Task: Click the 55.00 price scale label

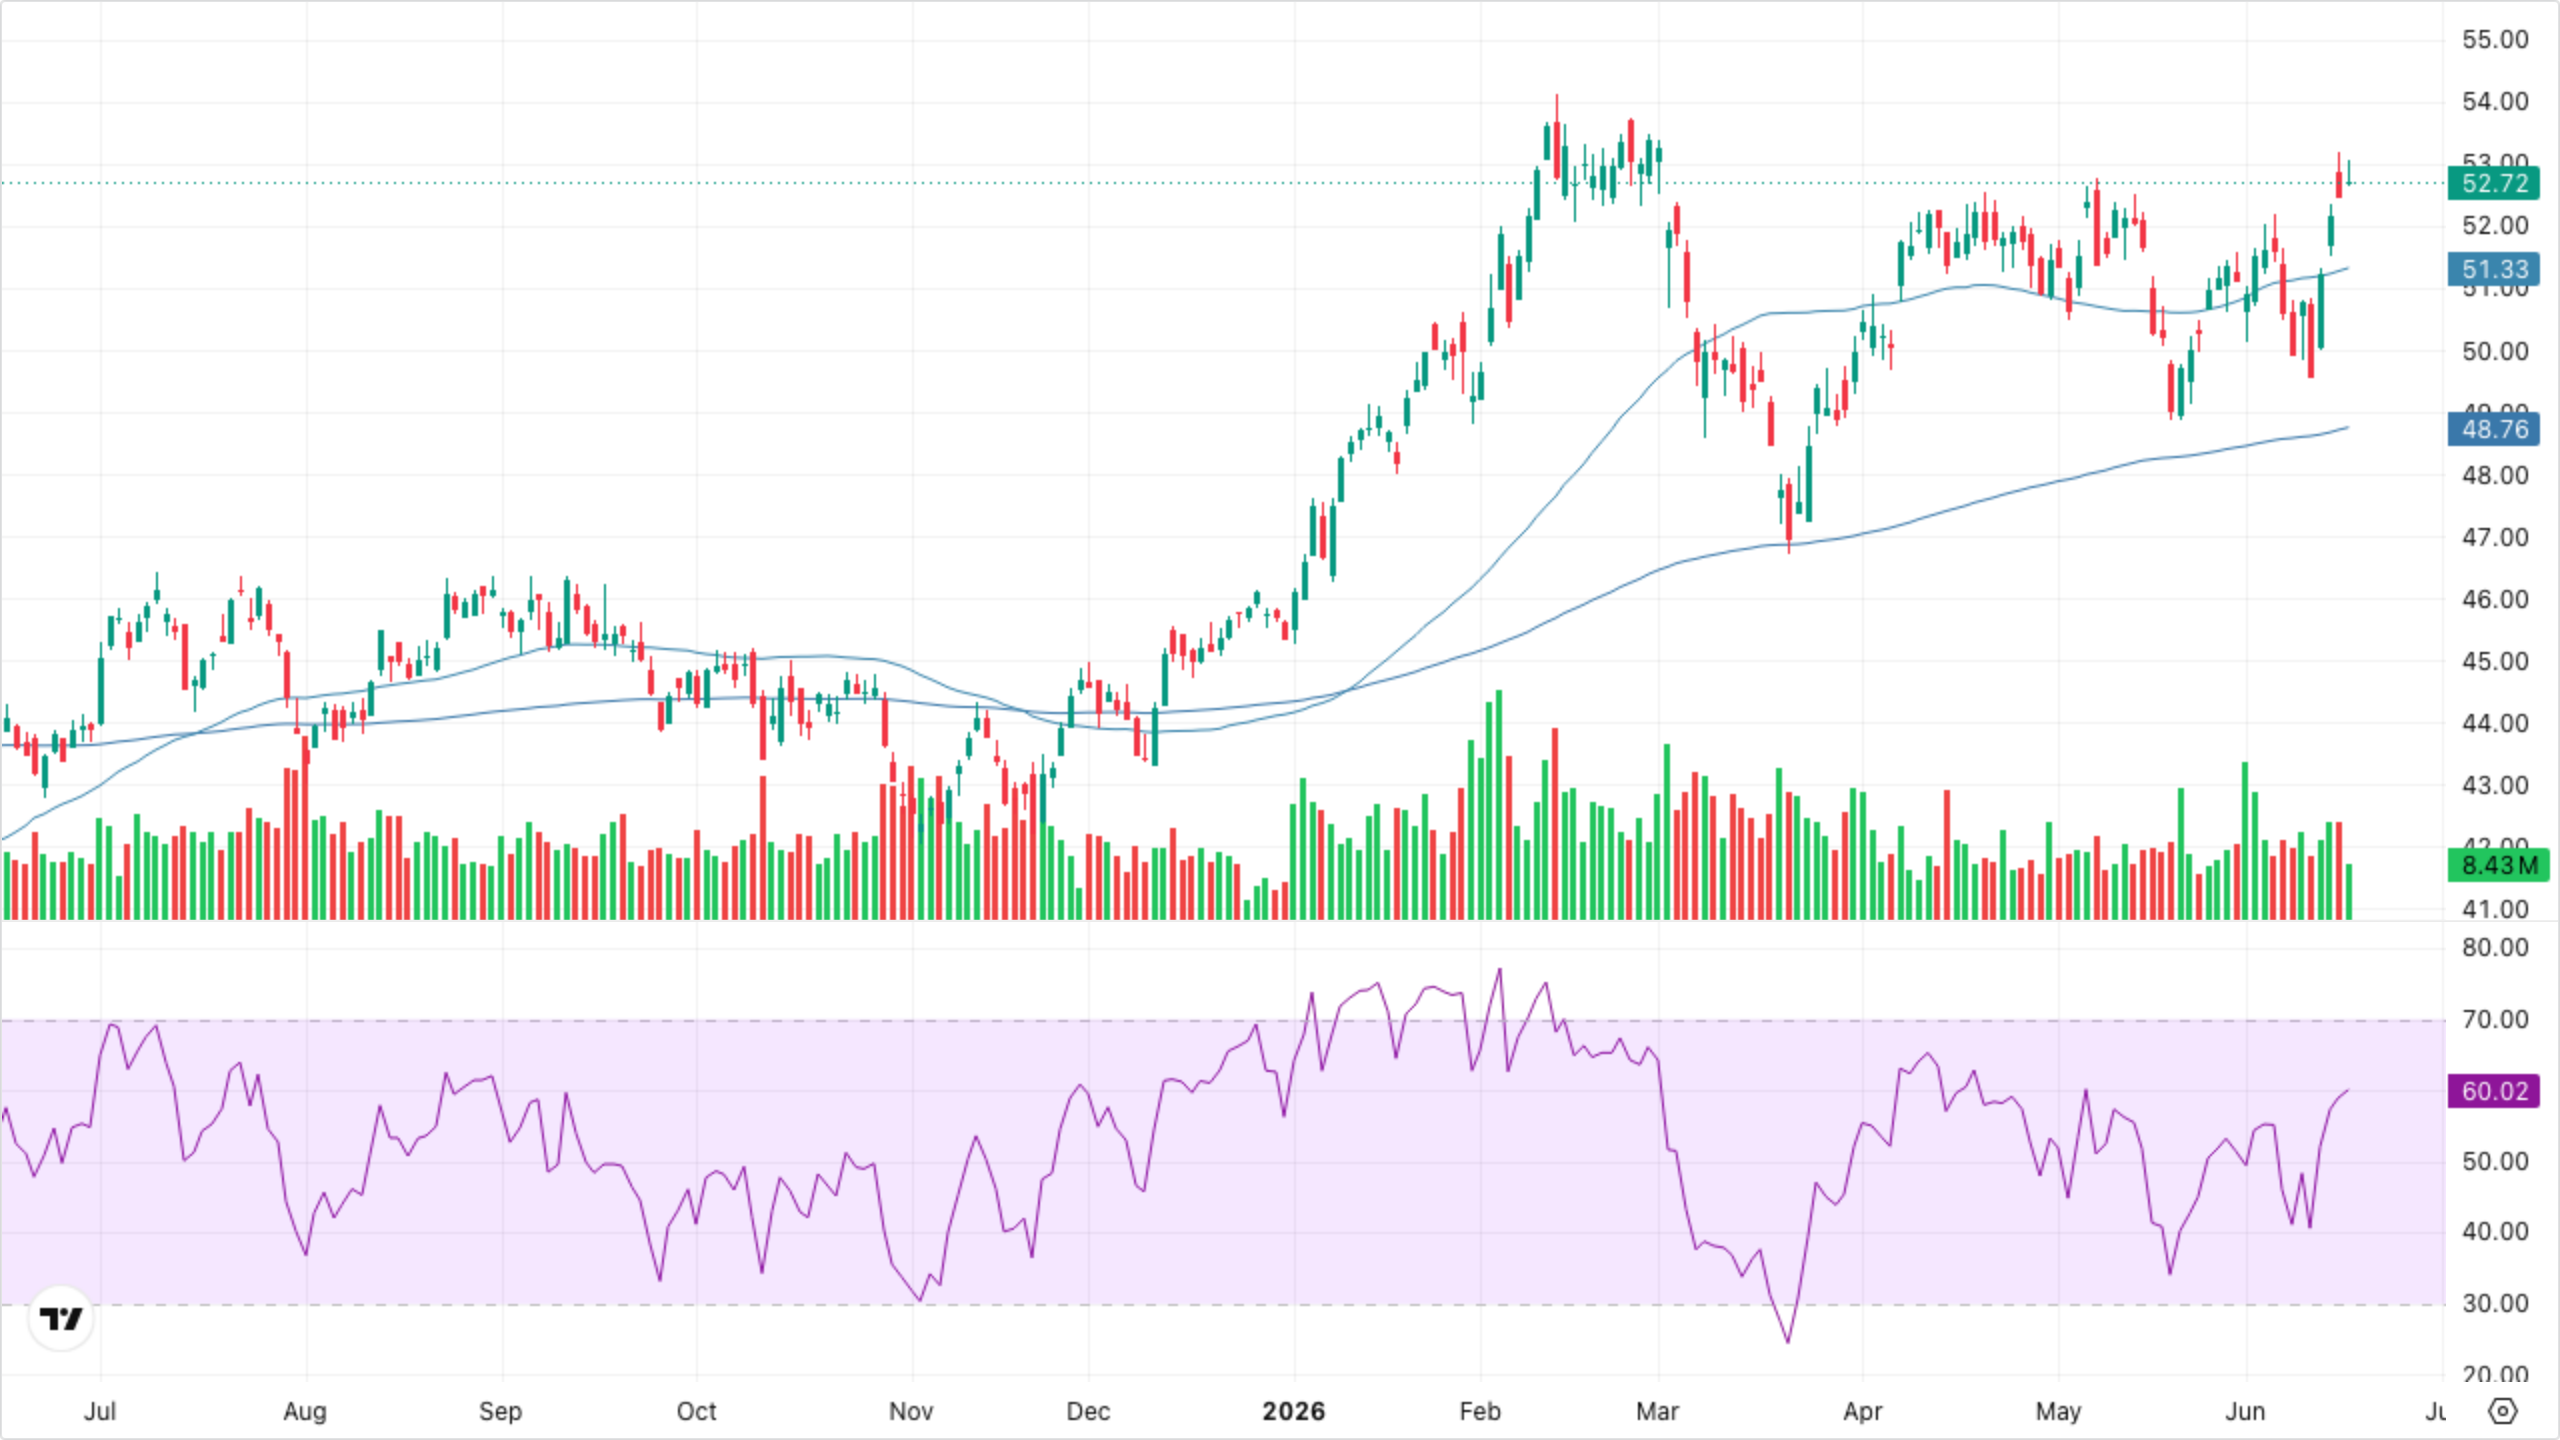Action: coord(2494,39)
